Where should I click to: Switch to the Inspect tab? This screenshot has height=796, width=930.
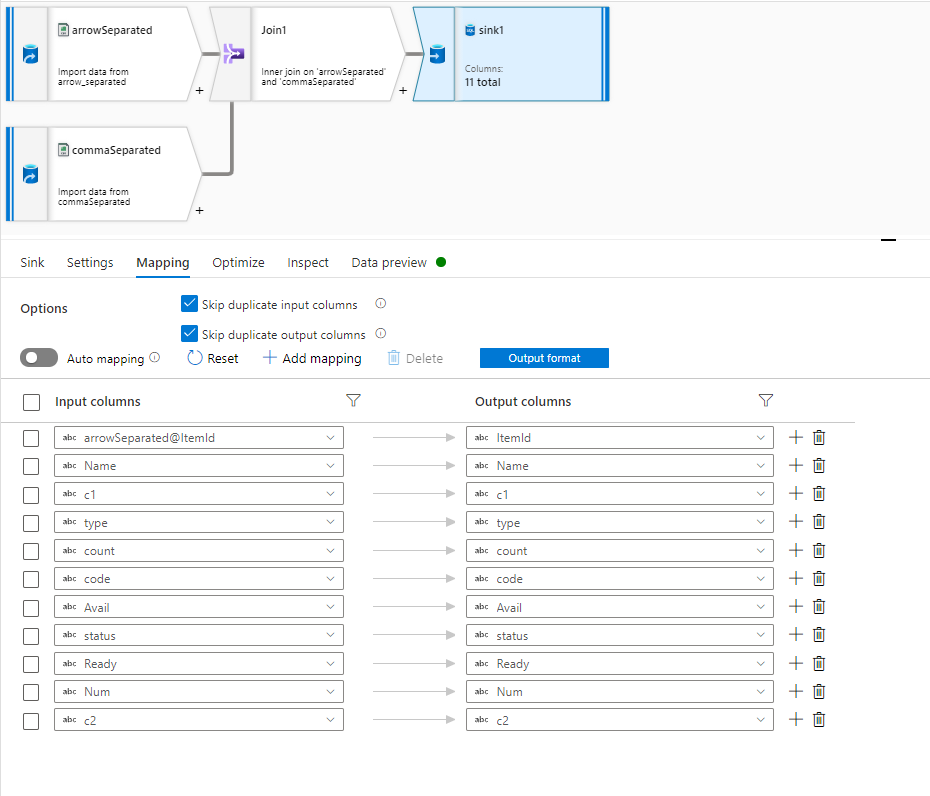point(308,263)
